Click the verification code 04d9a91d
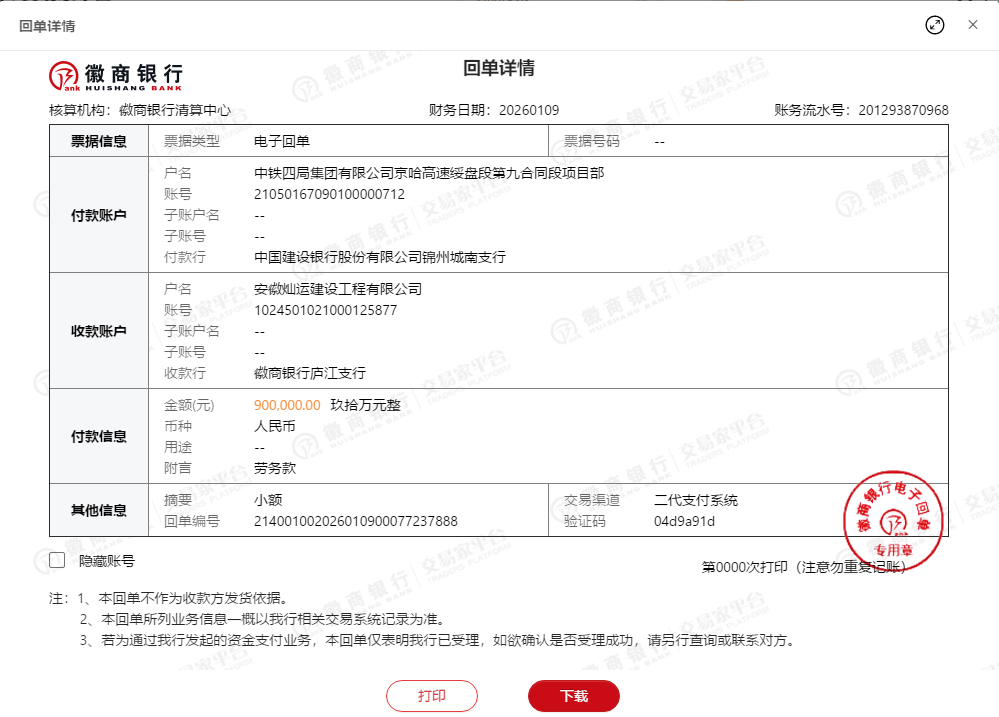The height and width of the screenshot is (717, 999). point(684,521)
